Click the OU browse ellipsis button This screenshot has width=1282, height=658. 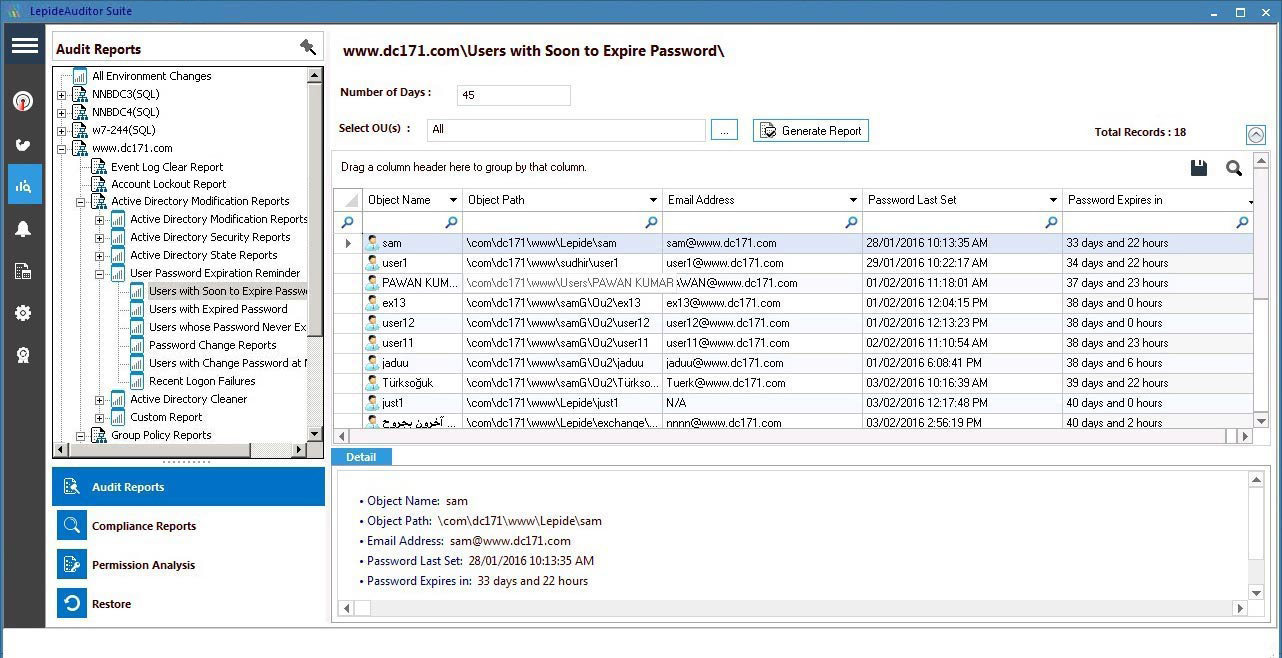724,130
